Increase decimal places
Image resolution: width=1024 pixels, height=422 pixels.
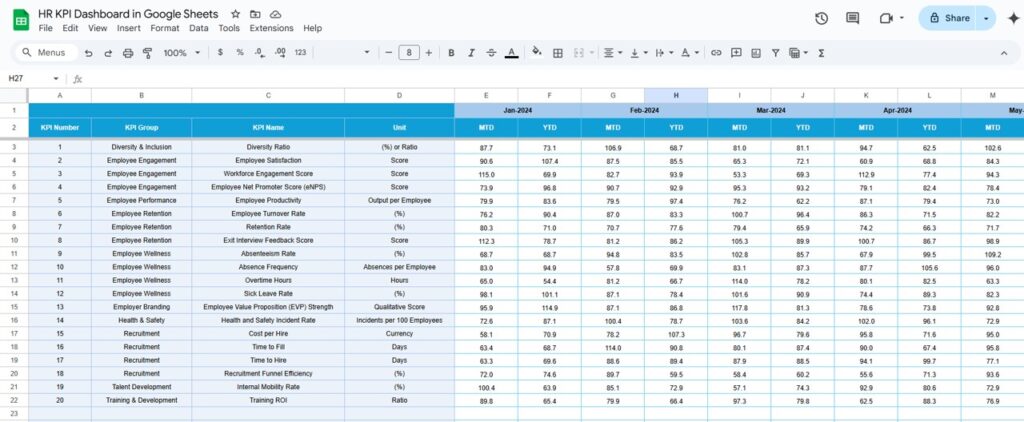(280, 53)
